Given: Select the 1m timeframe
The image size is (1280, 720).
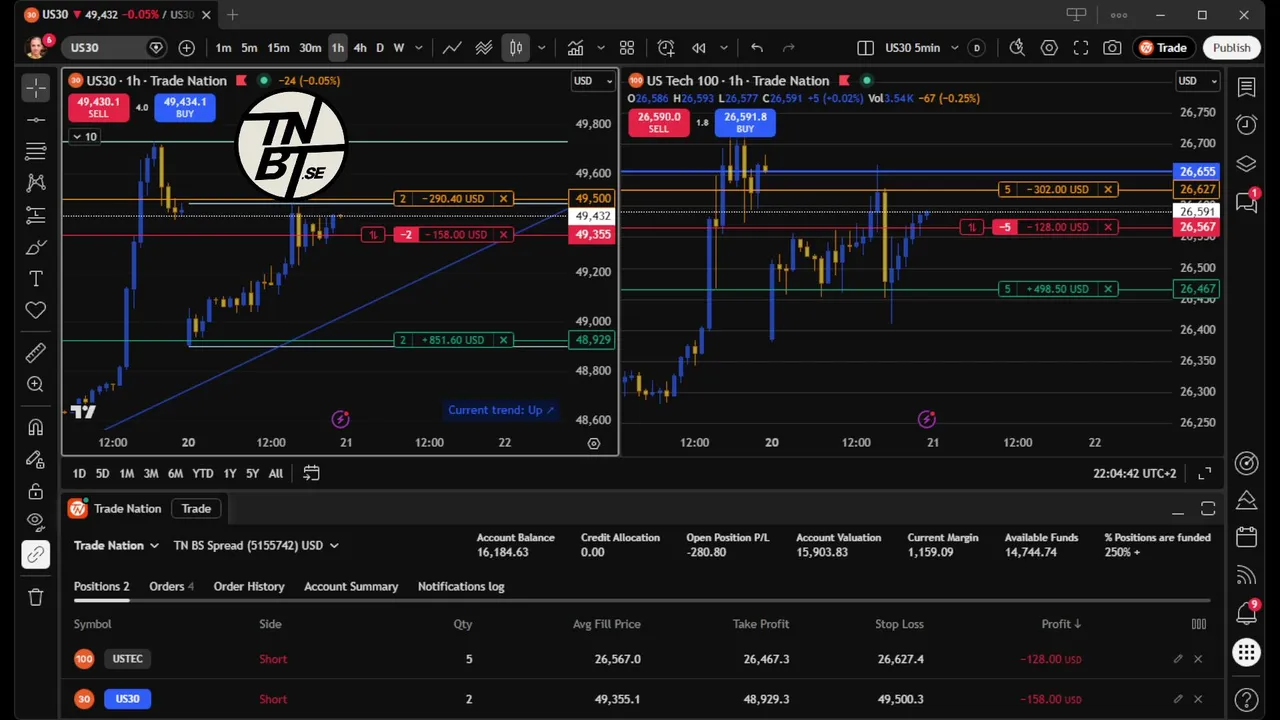Looking at the screenshot, I should (223, 47).
